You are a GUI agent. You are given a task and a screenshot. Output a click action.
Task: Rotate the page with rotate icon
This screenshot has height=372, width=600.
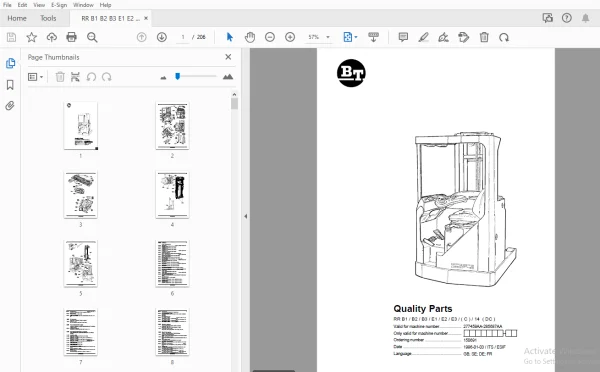click(x=504, y=37)
